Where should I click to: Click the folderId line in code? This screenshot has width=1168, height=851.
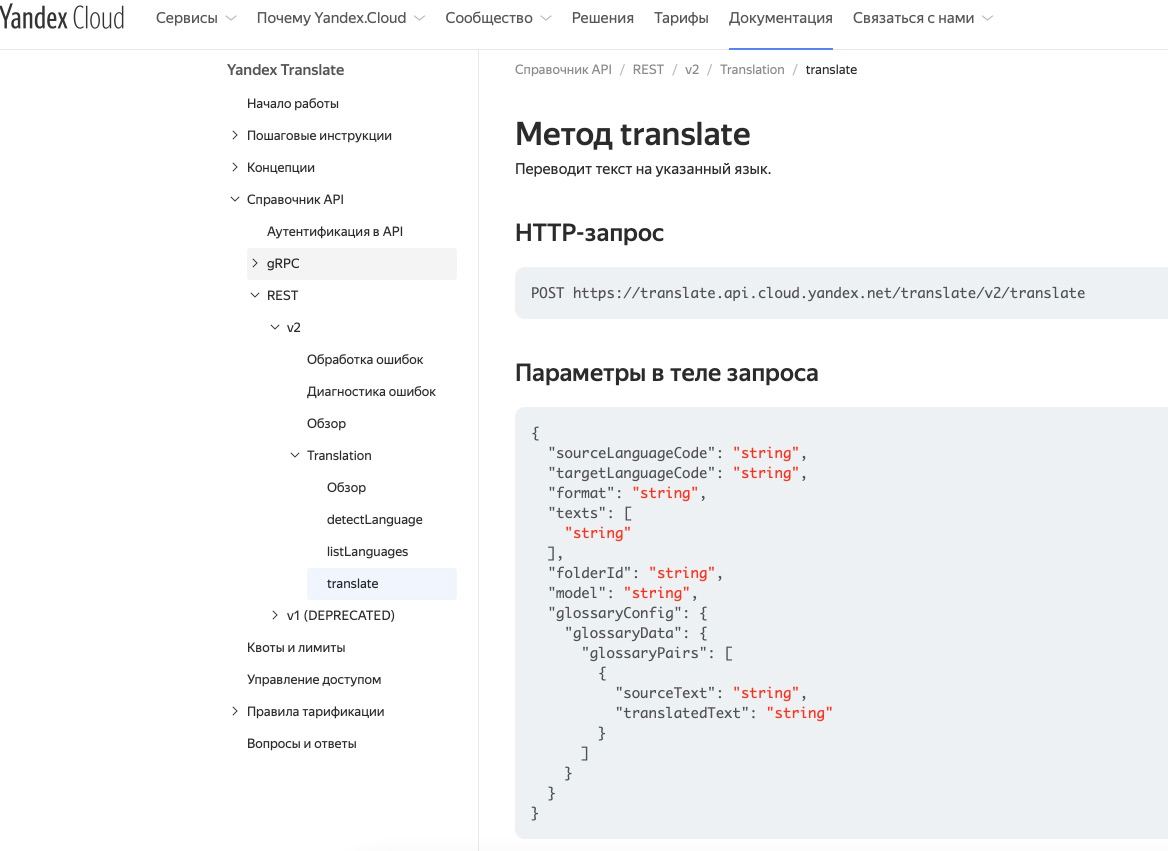(635, 573)
